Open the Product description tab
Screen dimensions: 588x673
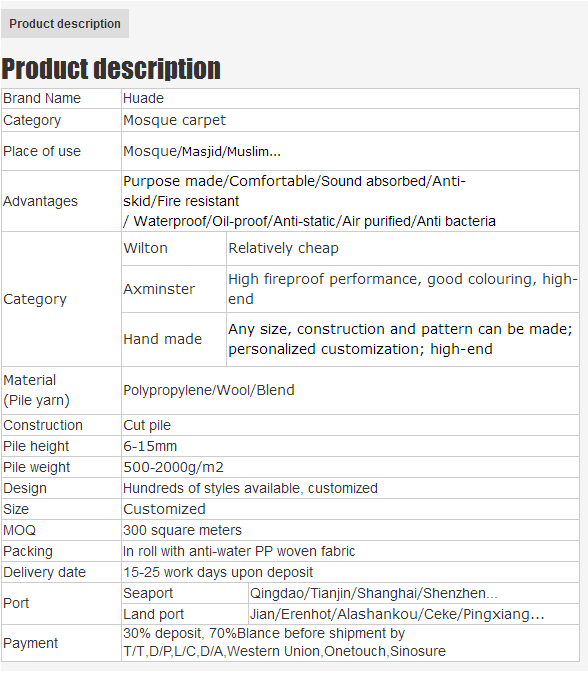click(65, 24)
